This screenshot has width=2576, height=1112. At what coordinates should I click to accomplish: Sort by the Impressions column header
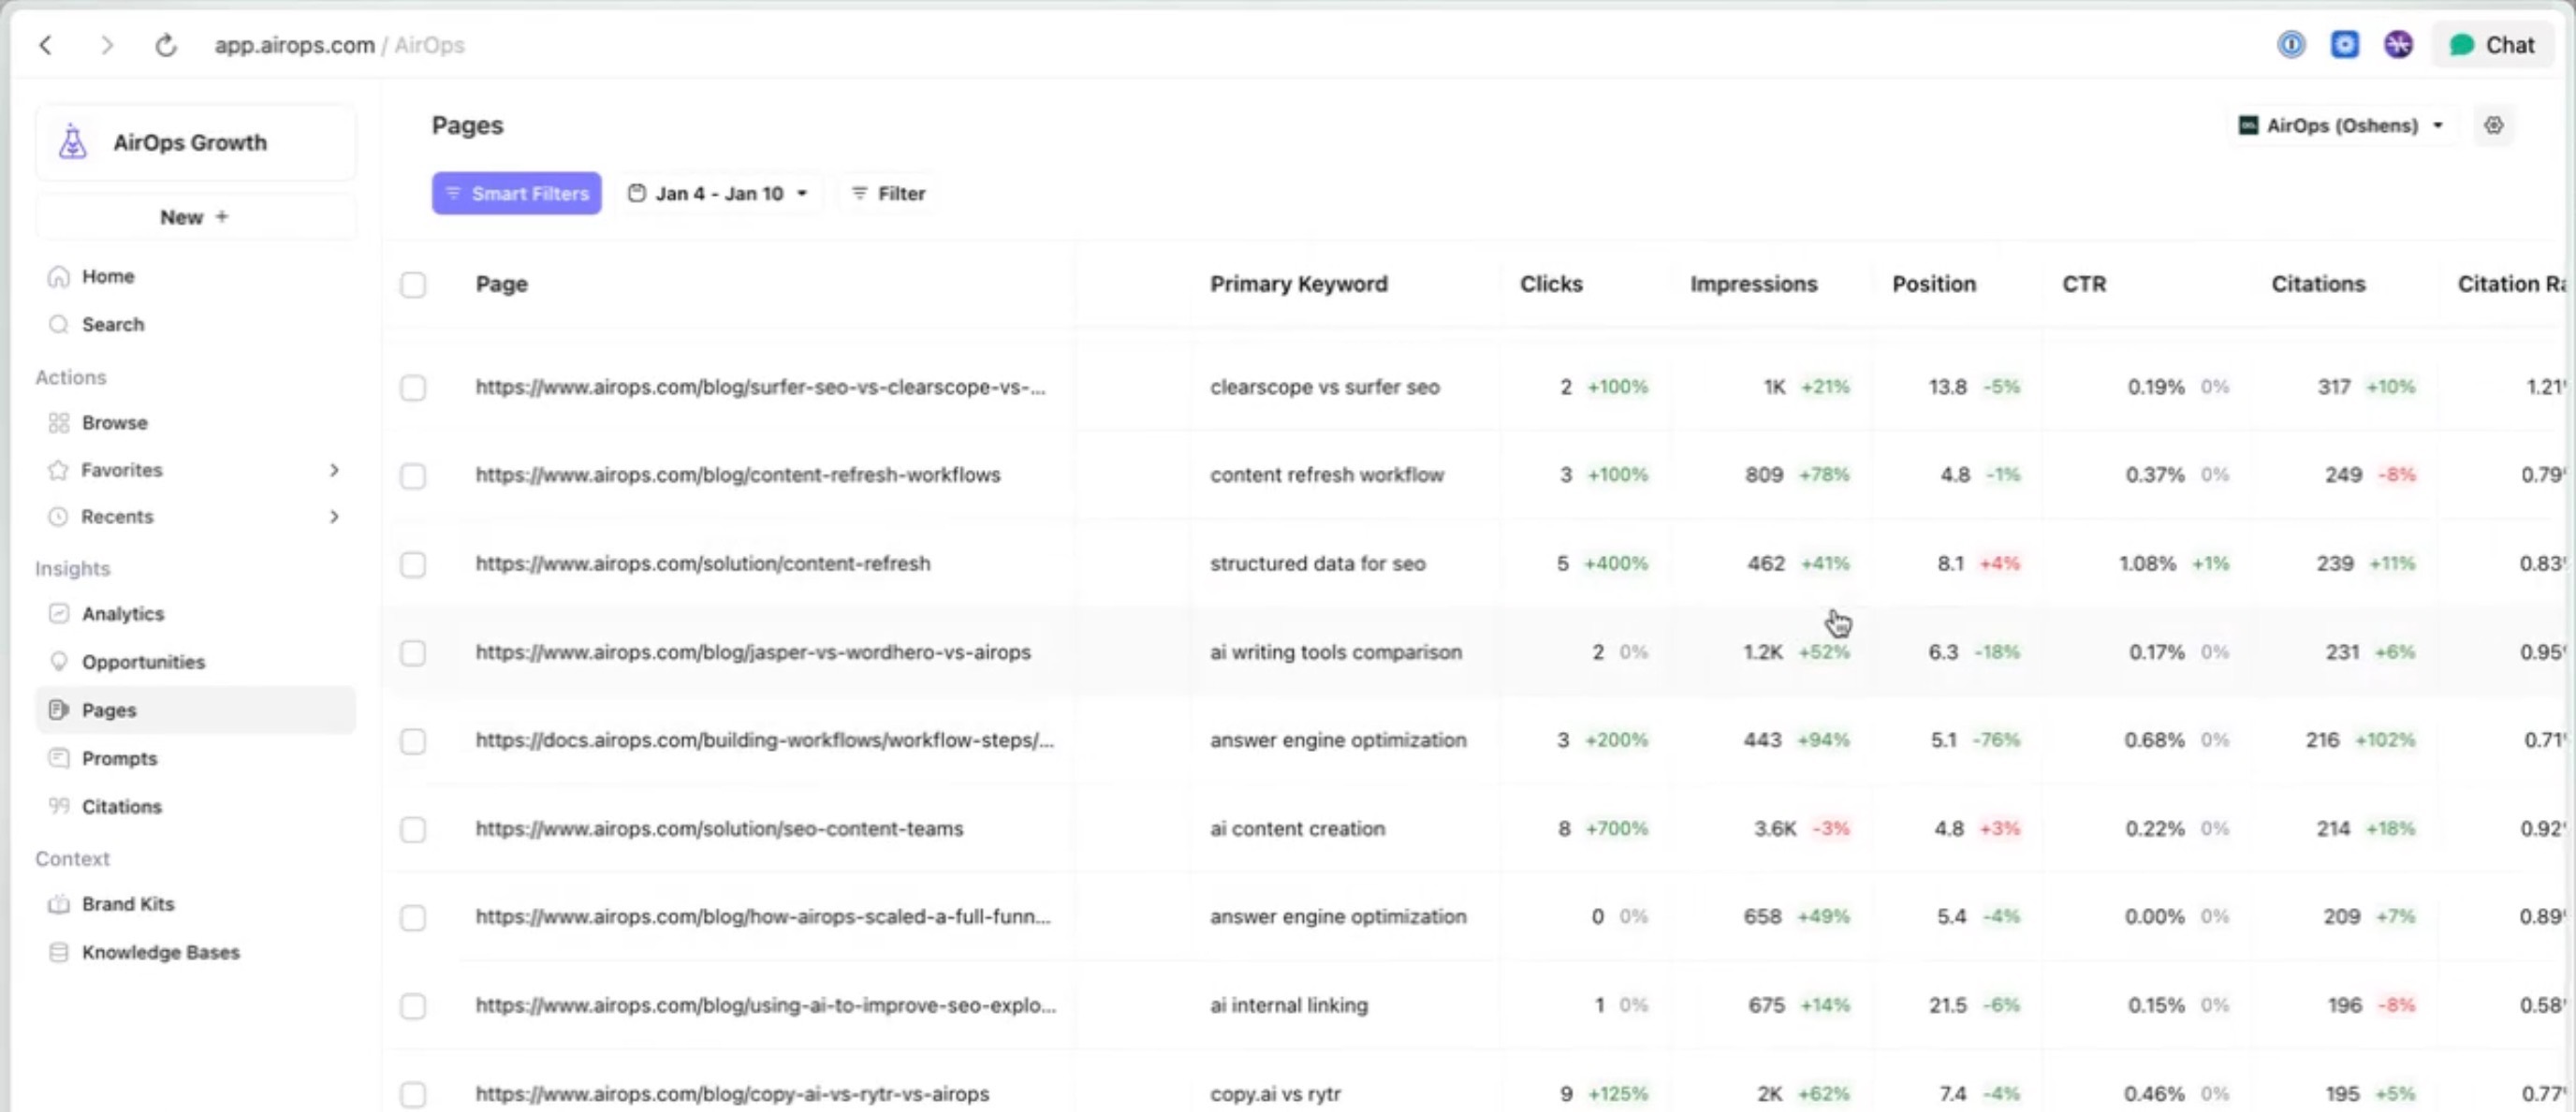(1753, 283)
